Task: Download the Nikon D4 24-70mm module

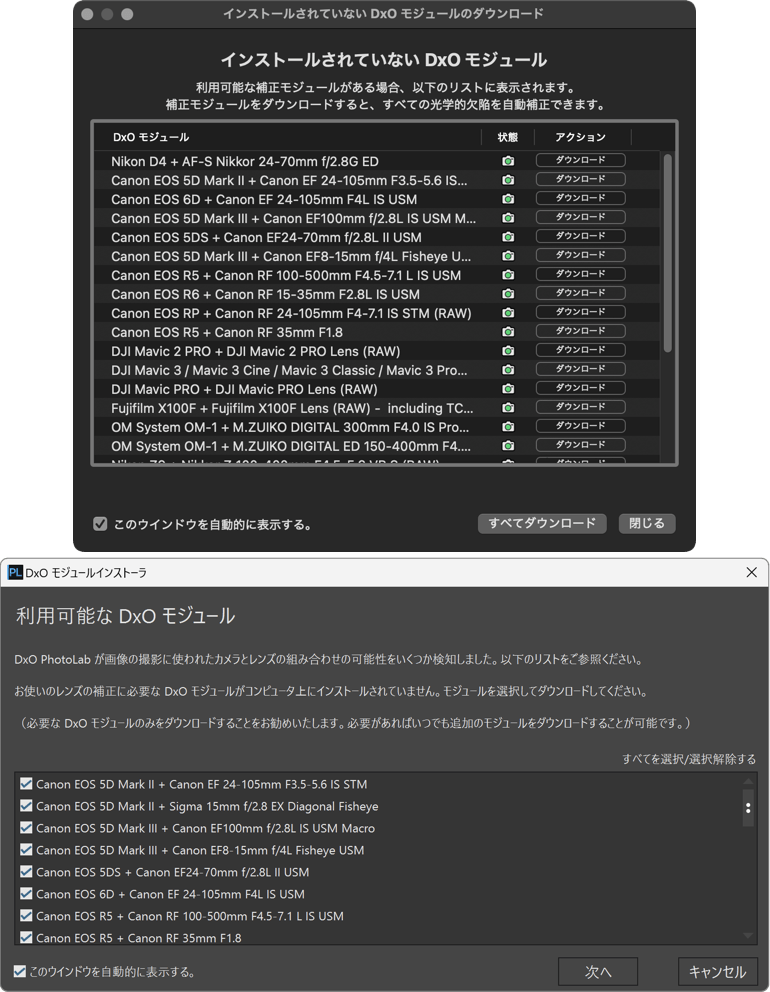Action: (580, 160)
